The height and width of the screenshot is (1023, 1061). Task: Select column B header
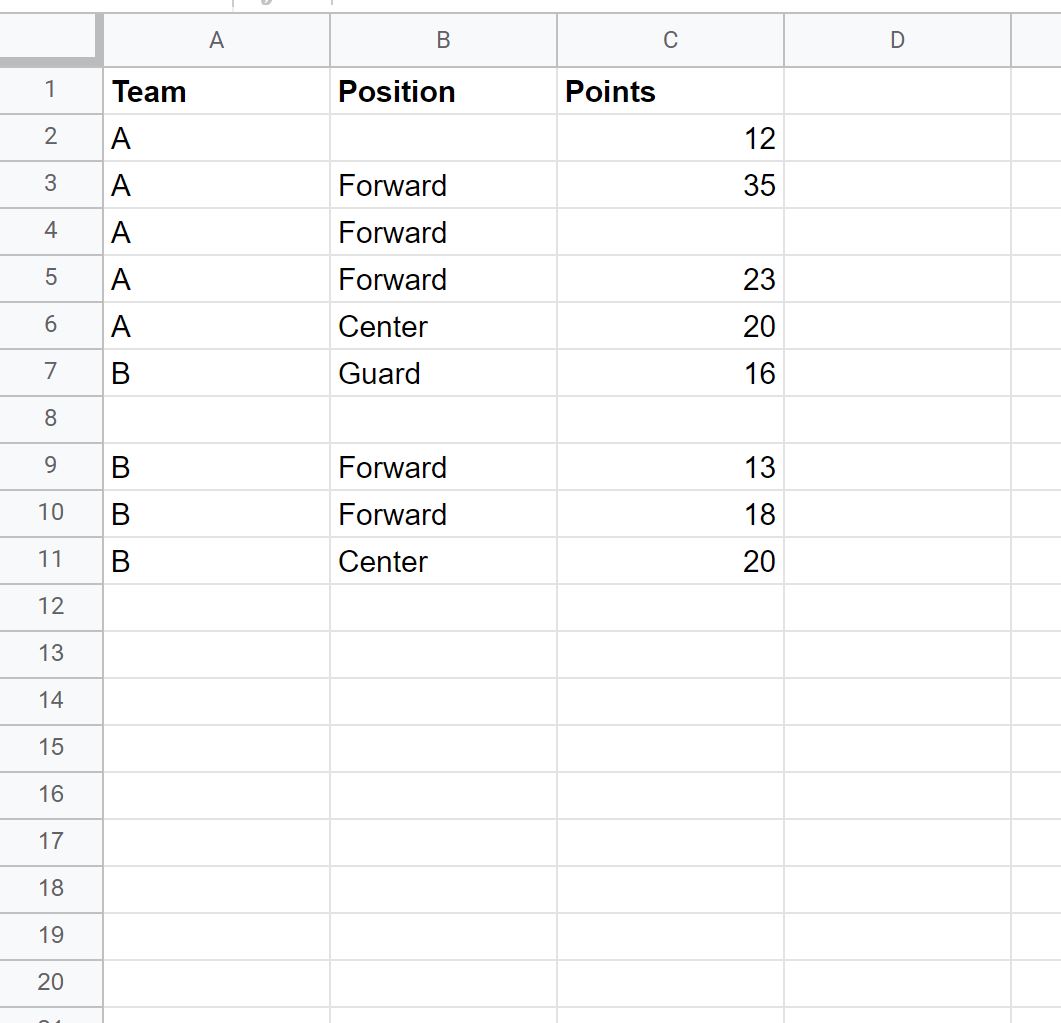click(443, 40)
